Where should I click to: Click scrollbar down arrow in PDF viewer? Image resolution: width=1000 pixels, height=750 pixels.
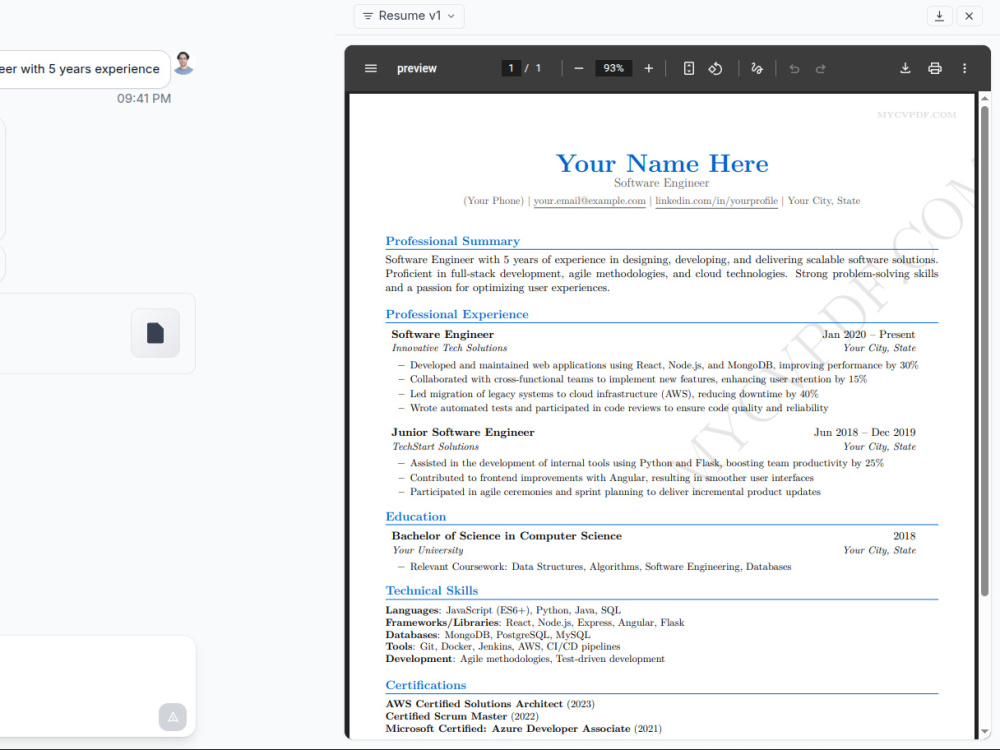tap(985, 732)
